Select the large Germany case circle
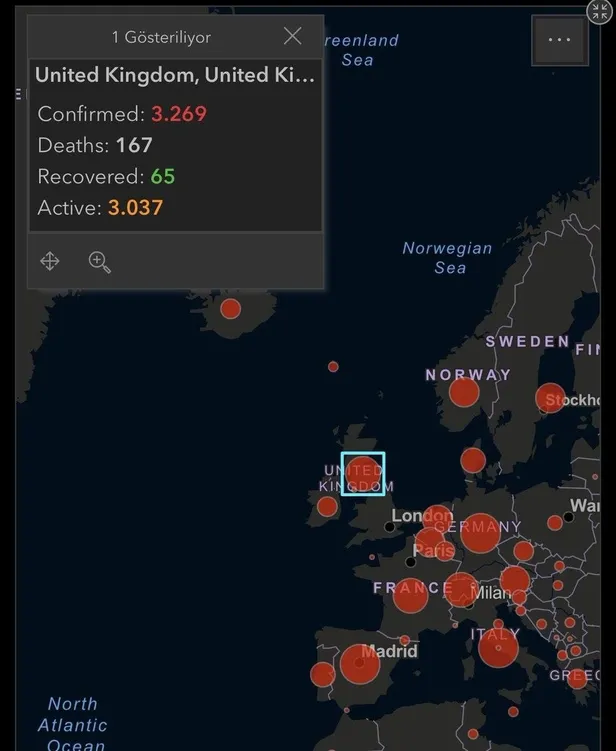The height and width of the screenshot is (751, 616). [x=480, y=533]
